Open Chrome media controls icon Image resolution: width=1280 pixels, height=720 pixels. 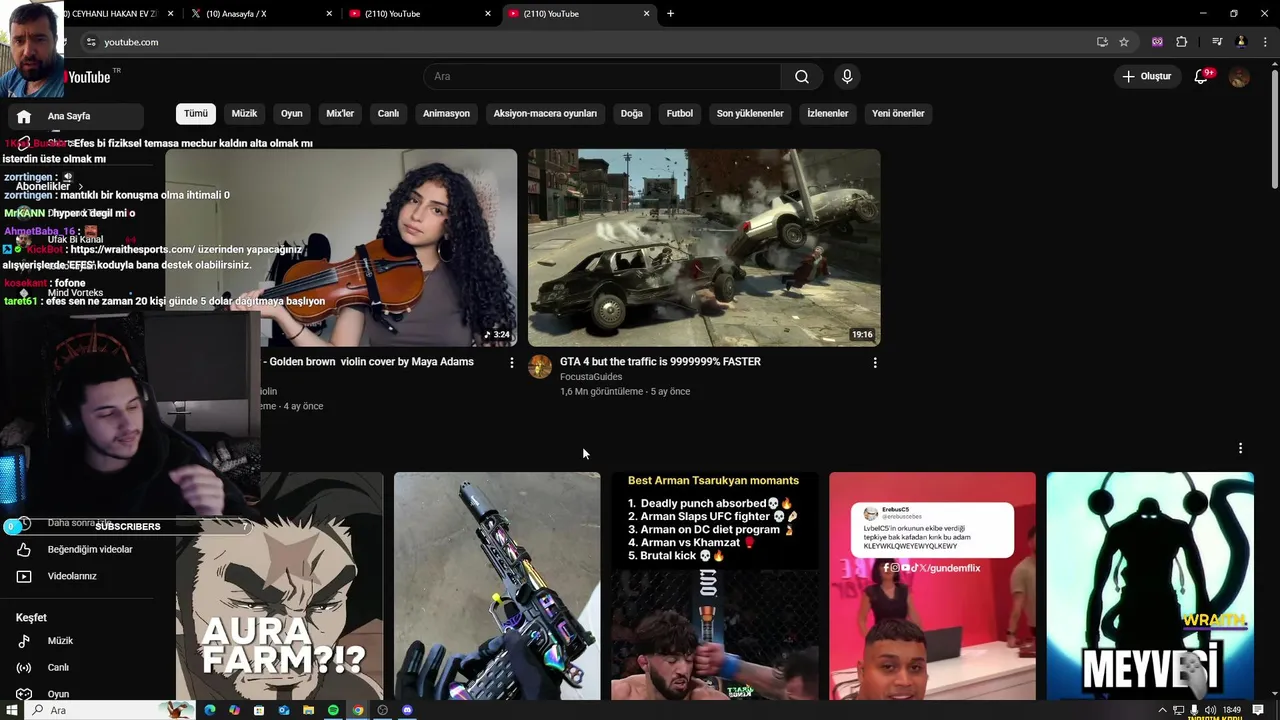pos(1217,42)
